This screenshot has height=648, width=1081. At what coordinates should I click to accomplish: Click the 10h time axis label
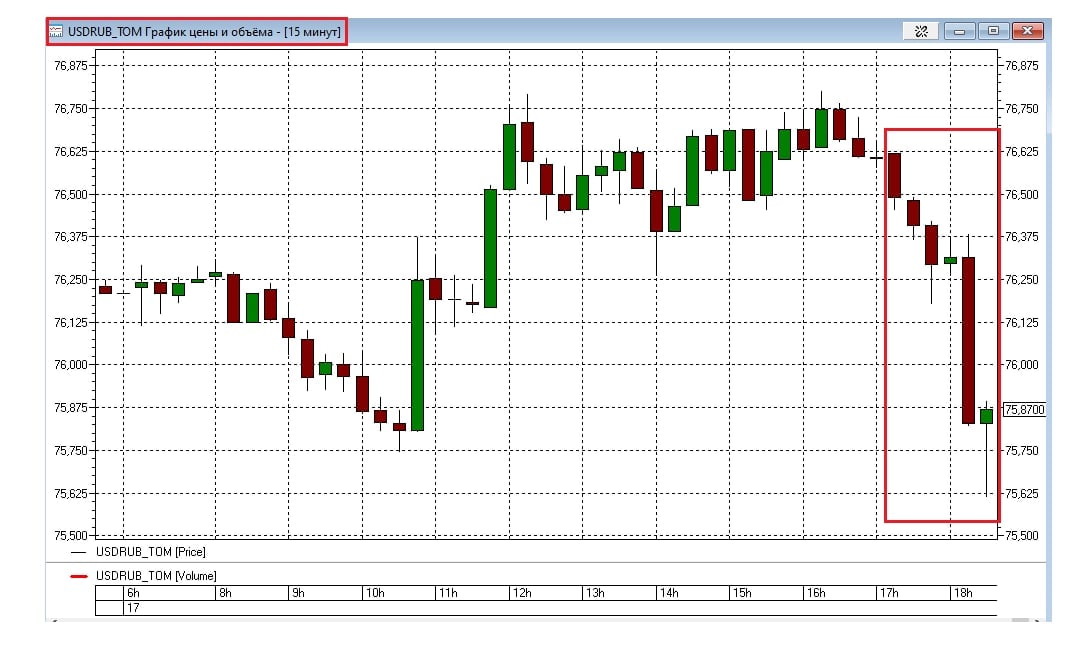pos(375,593)
